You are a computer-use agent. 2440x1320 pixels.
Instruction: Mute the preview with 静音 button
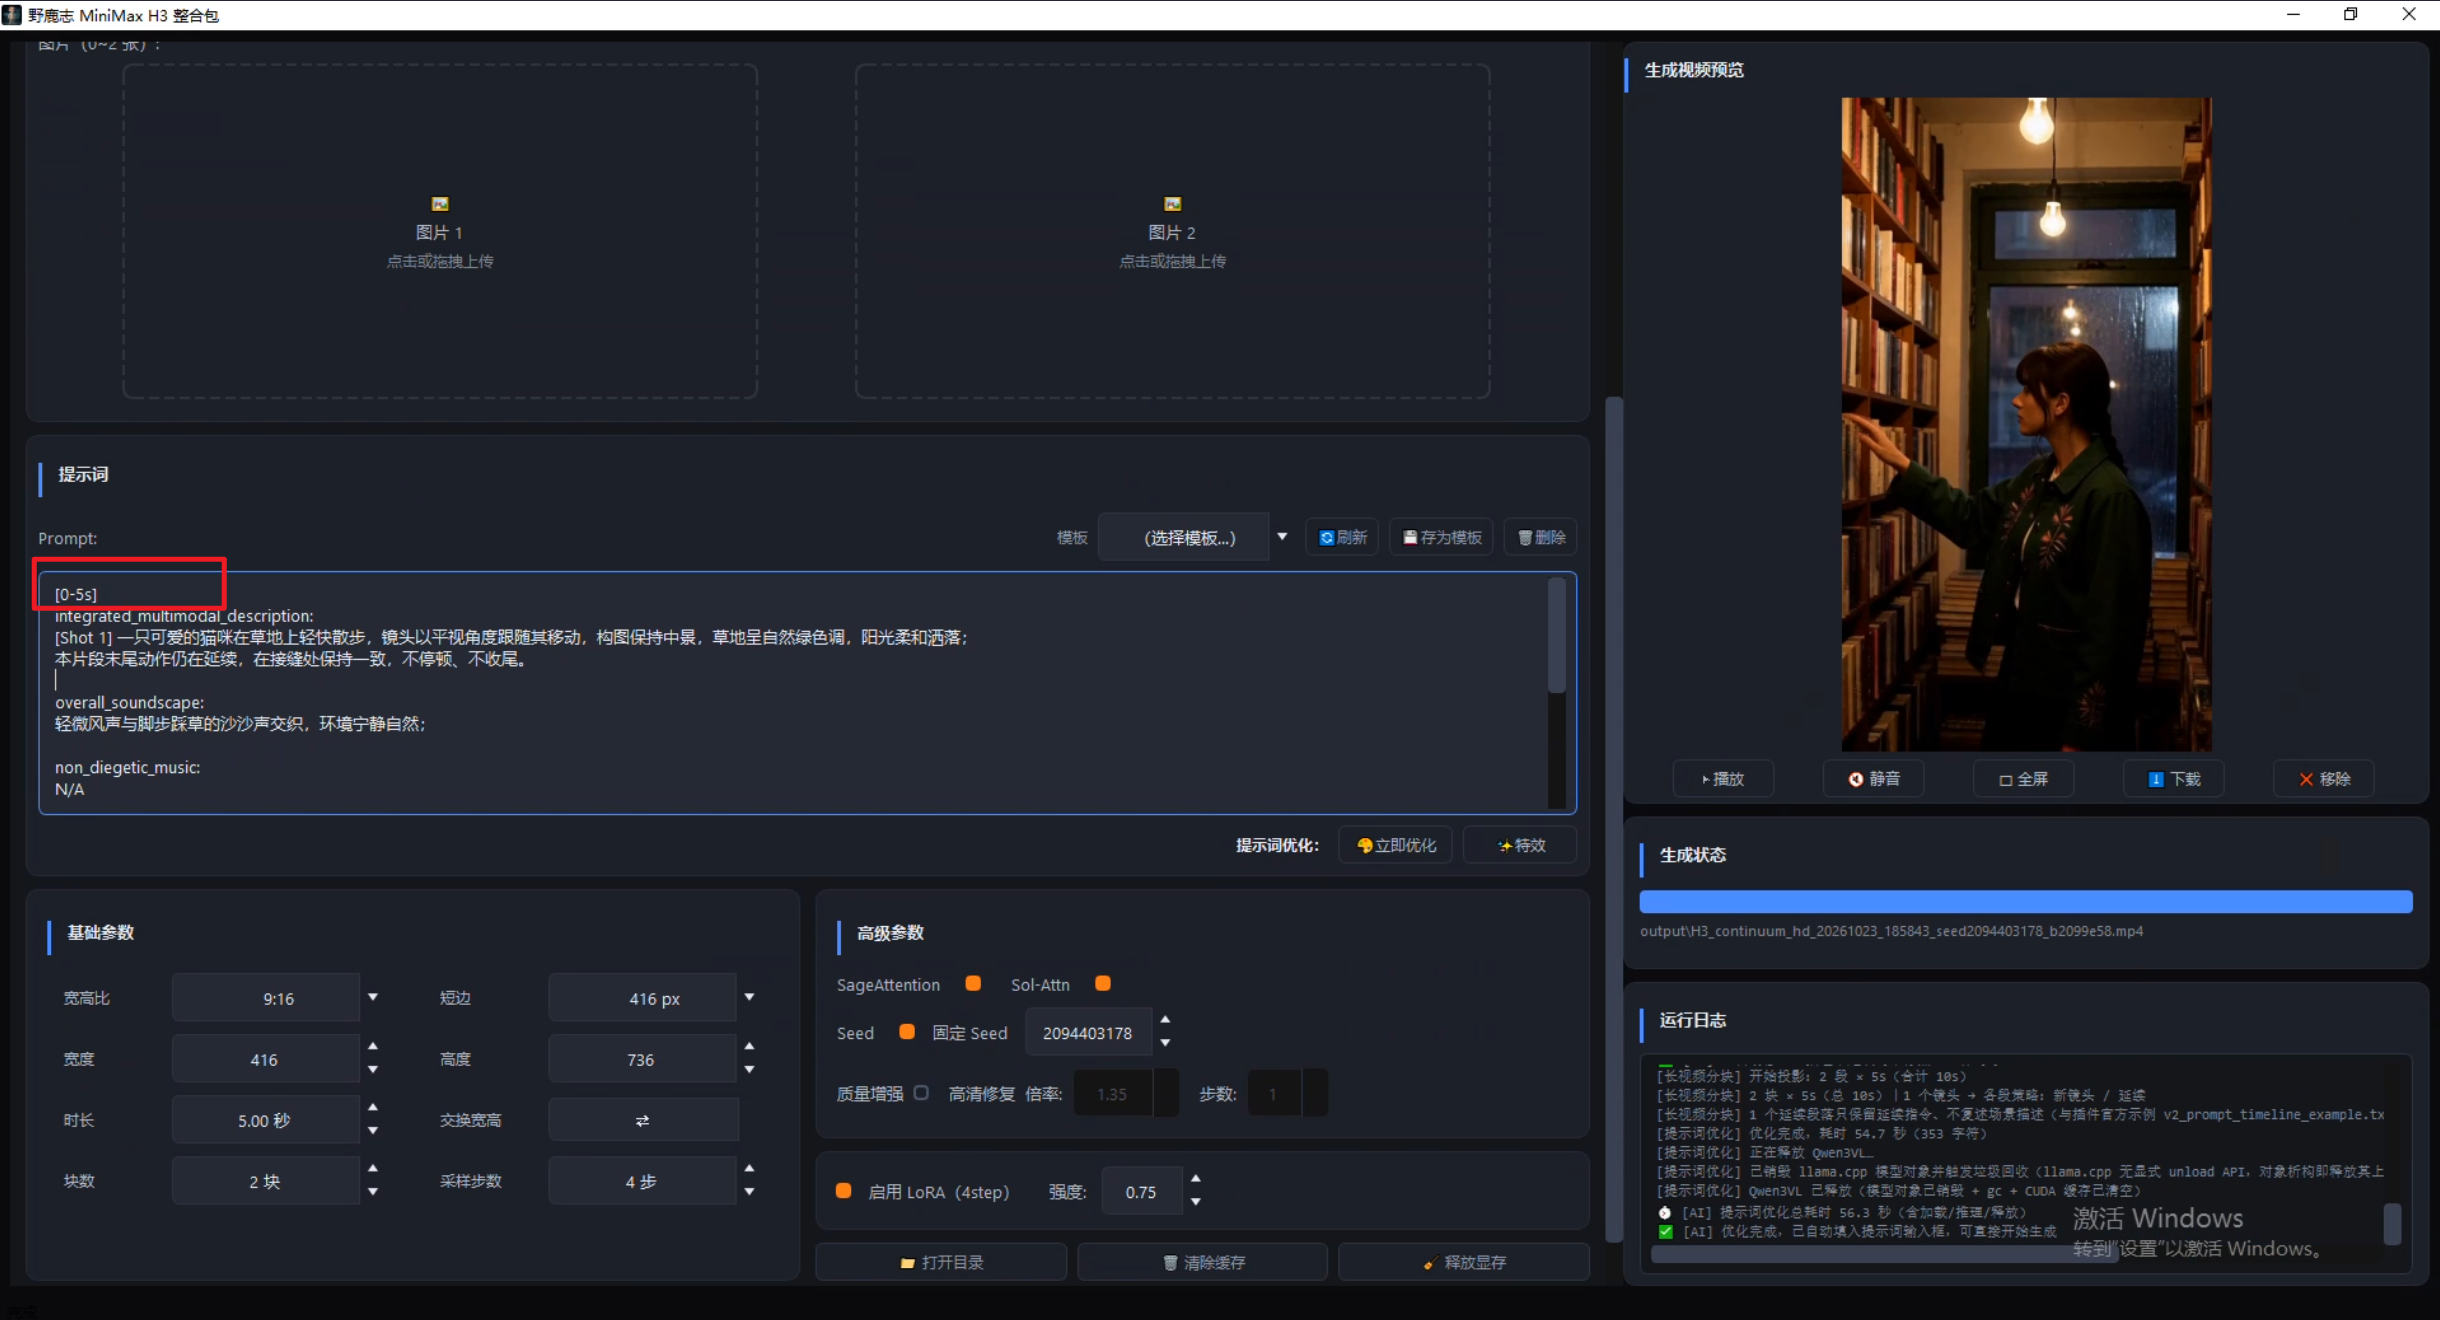point(1873,779)
